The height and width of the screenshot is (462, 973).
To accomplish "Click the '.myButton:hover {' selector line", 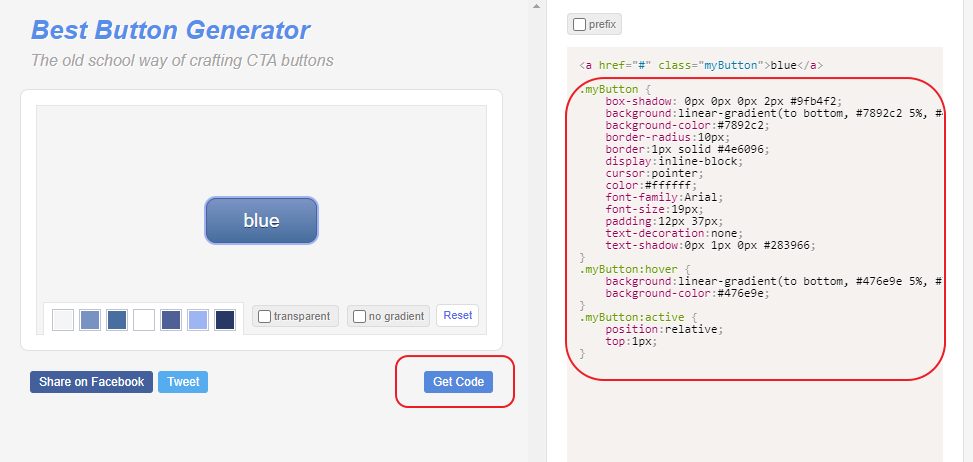I will click(x=635, y=269).
